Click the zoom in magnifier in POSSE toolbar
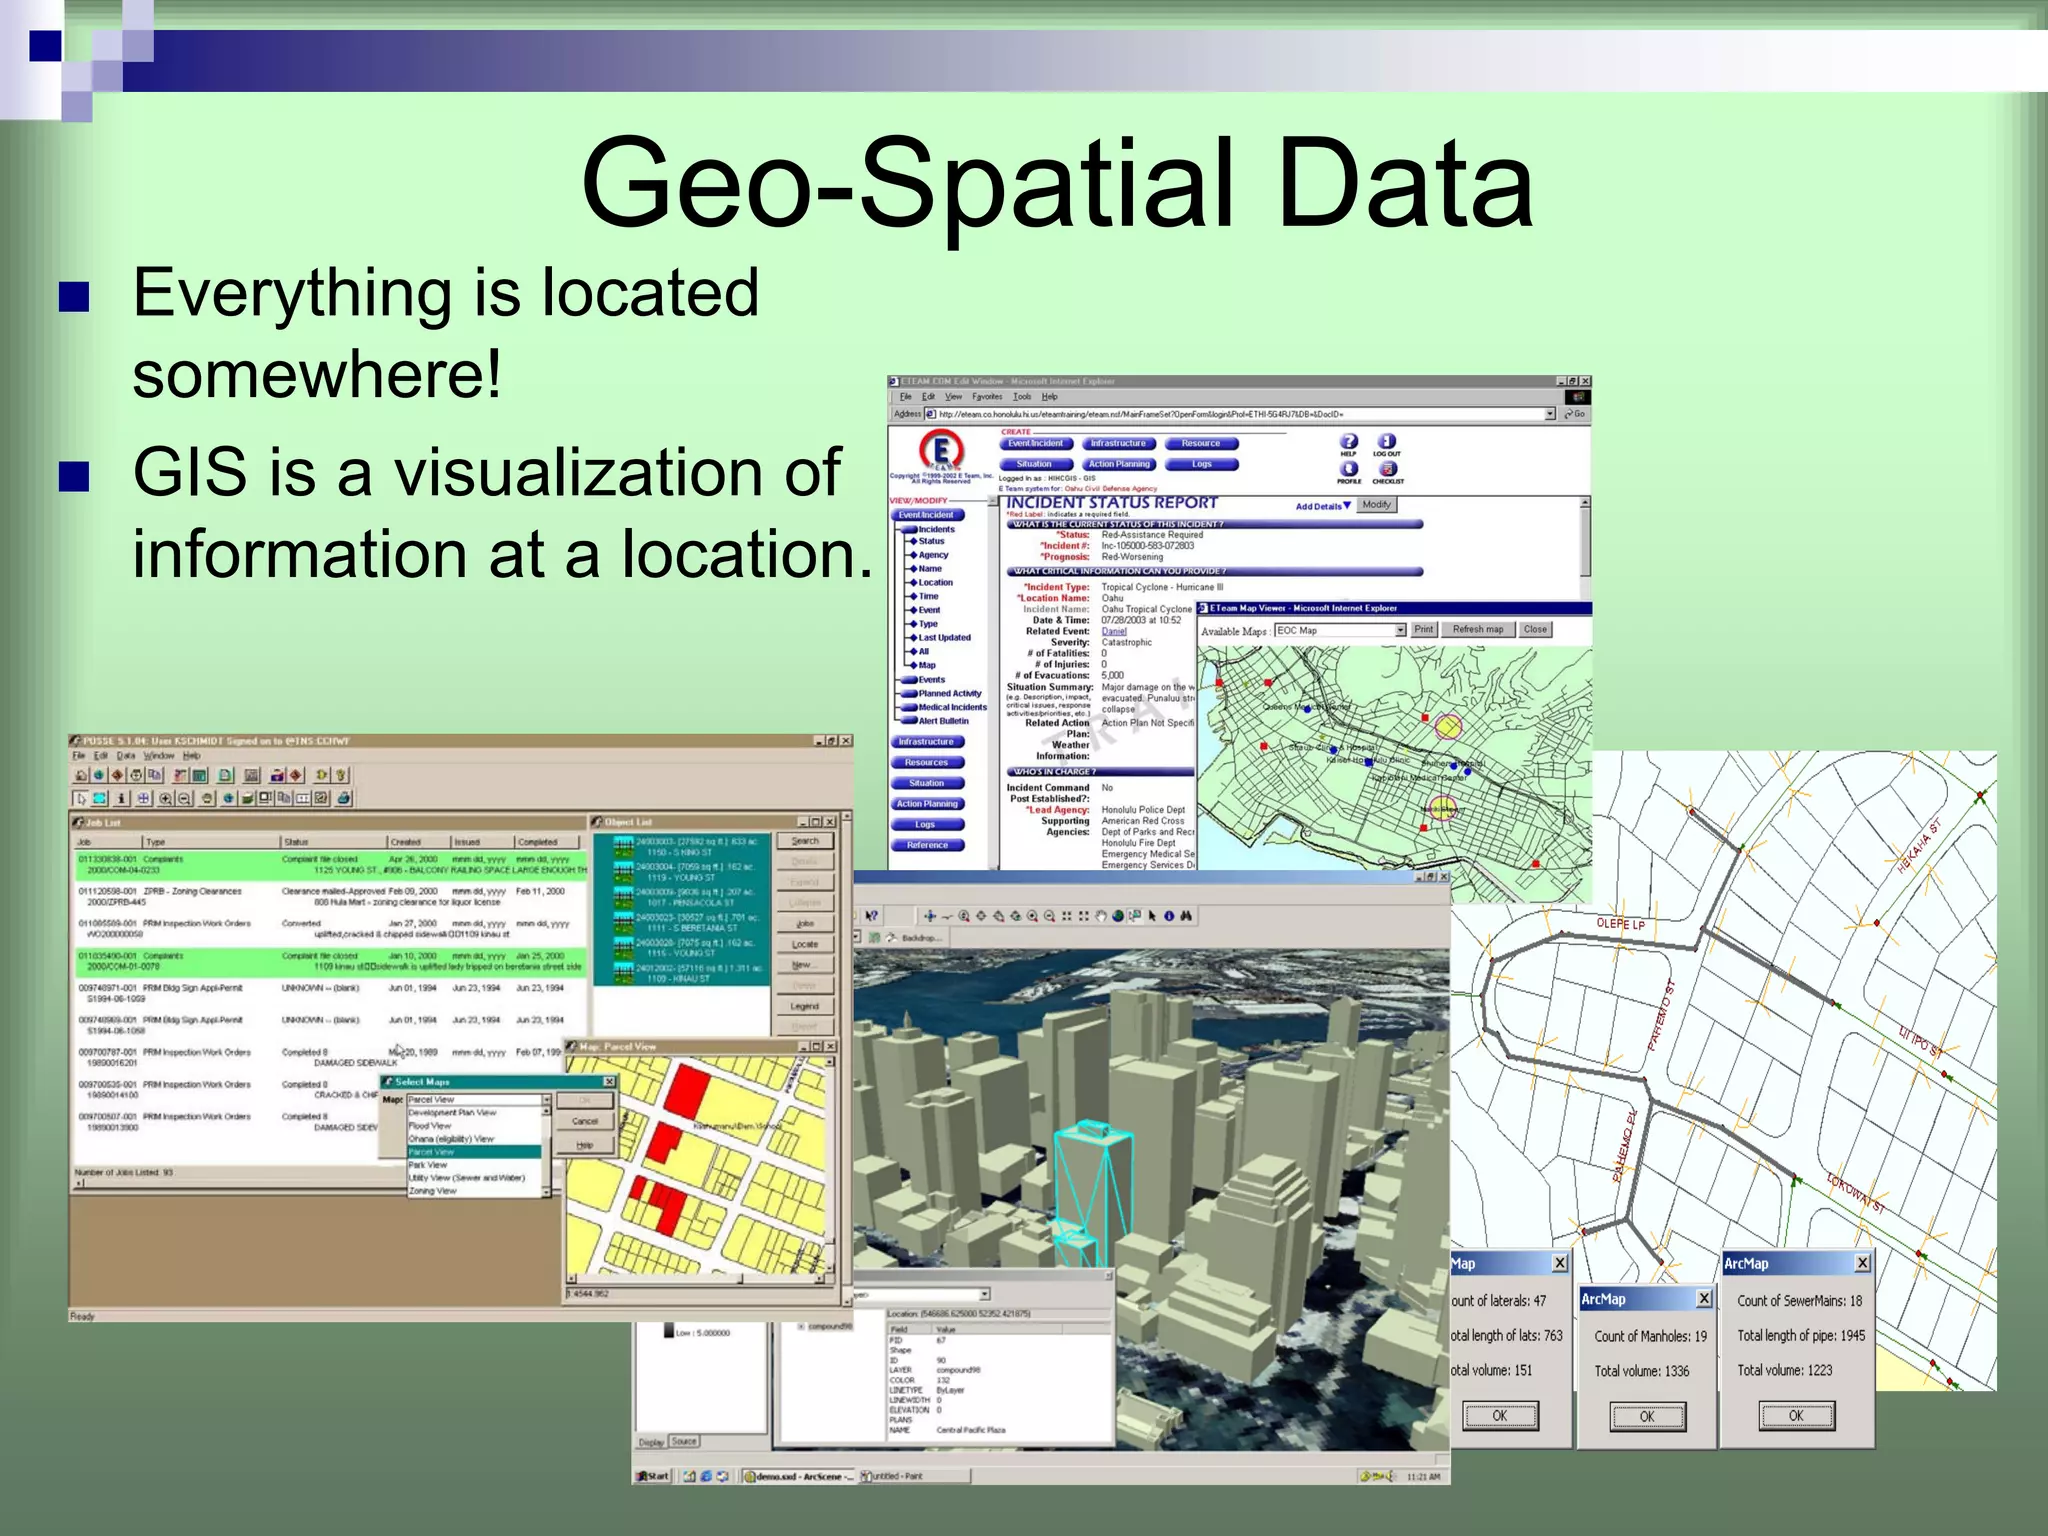Viewport: 2048px width, 1536px height. coord(165,798)
